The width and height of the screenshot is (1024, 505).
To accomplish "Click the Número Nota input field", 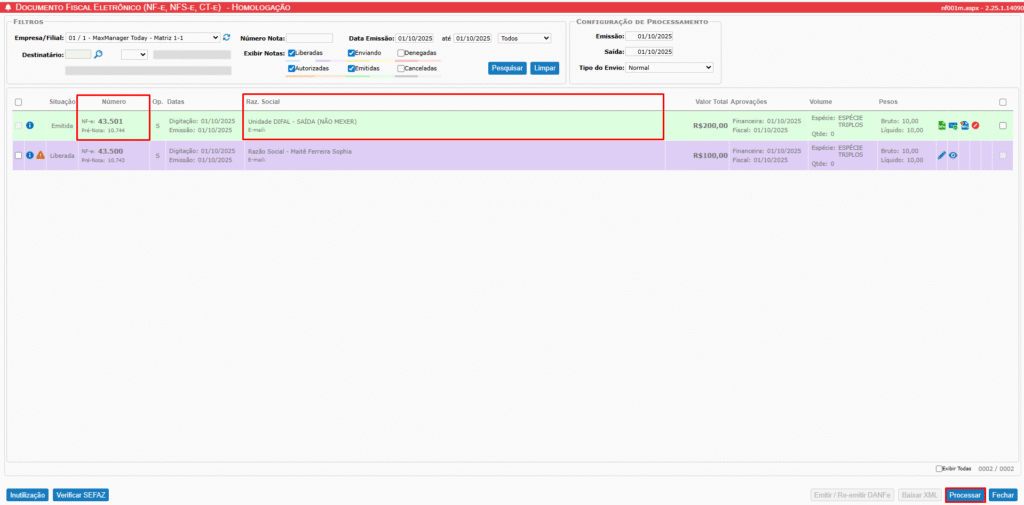I will click(309, 38).
